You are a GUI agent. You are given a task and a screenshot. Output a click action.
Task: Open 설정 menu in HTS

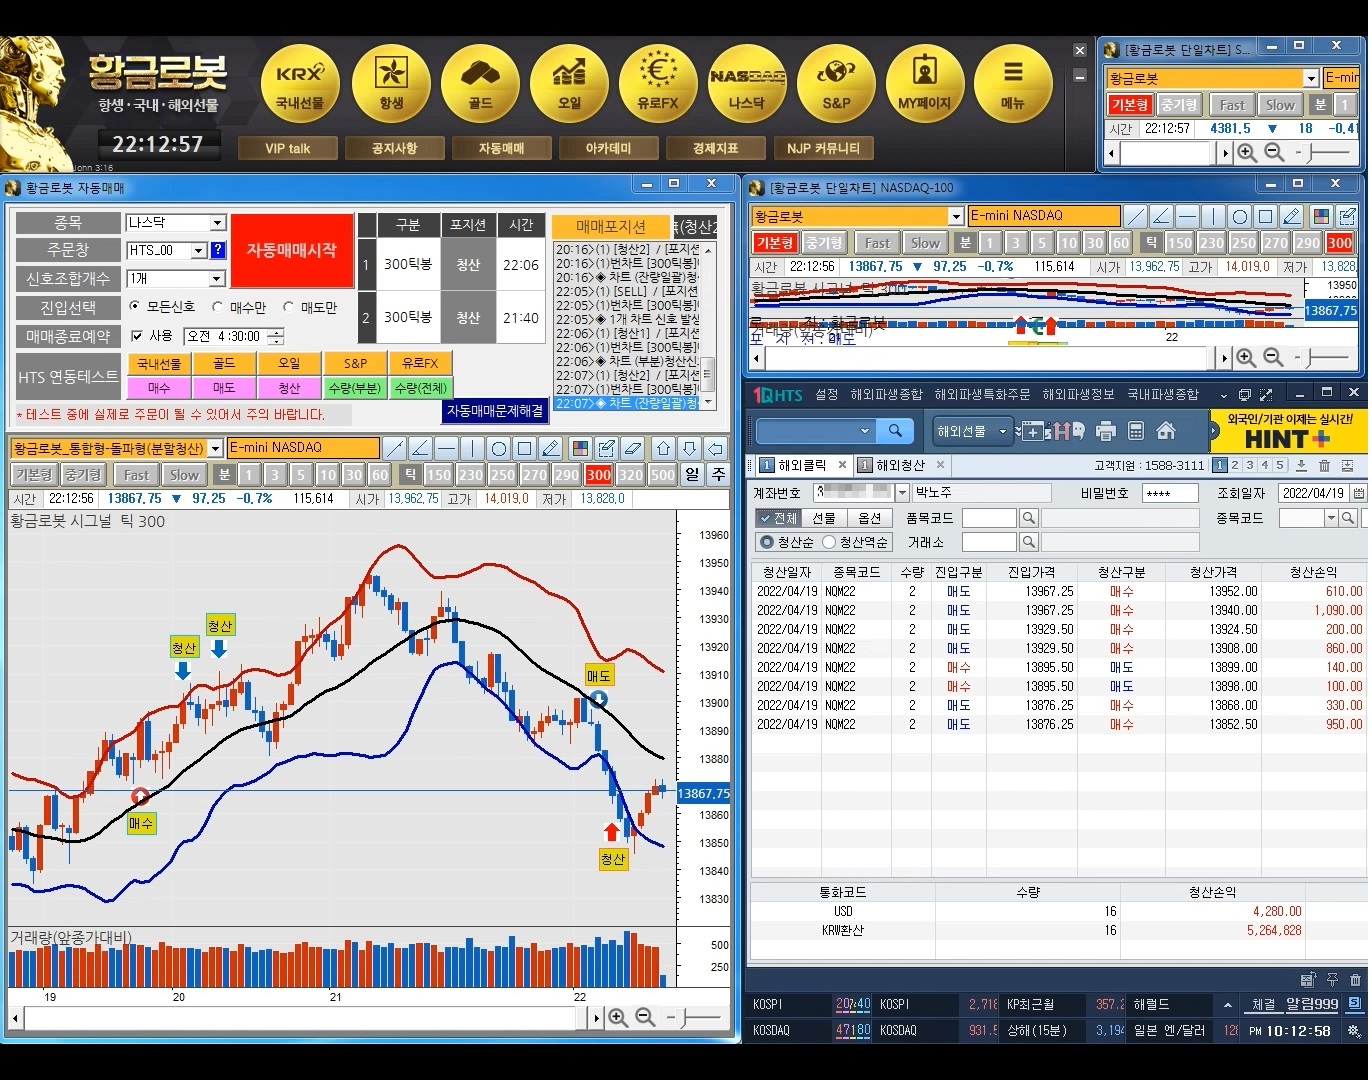[827, 395]
